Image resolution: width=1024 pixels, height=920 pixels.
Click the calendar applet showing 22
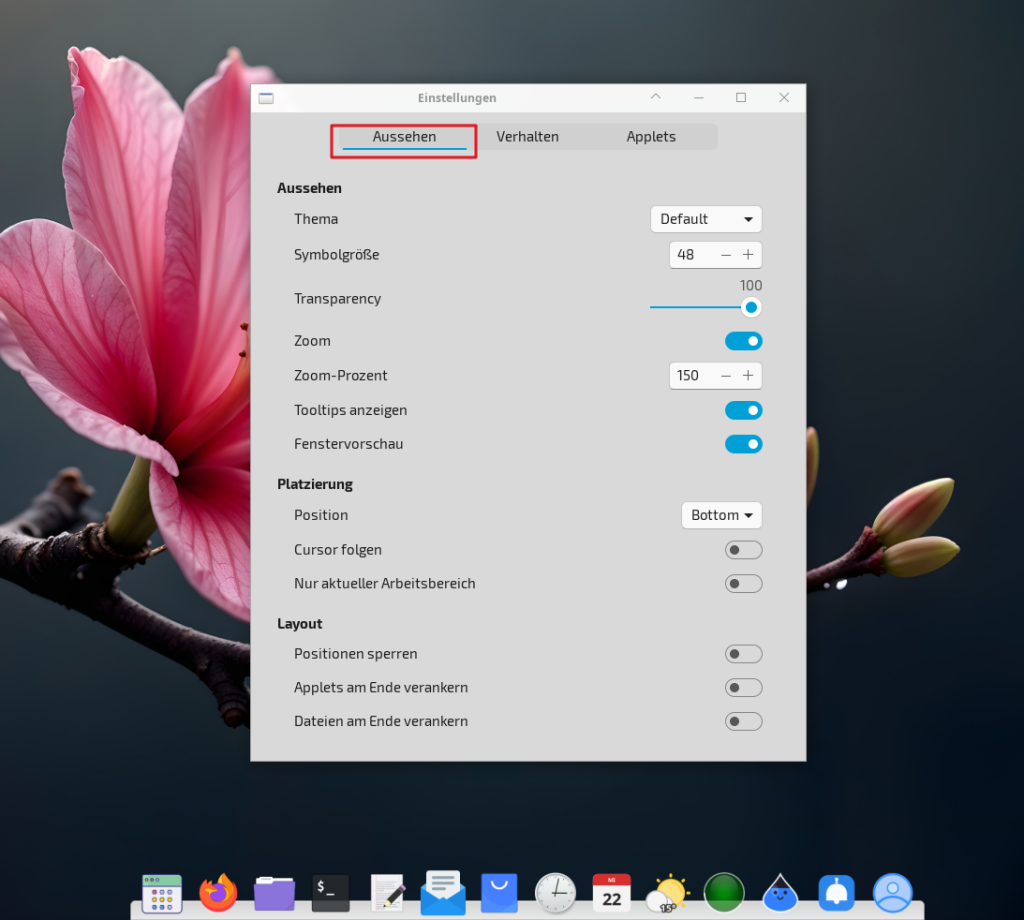pos(611,891)
